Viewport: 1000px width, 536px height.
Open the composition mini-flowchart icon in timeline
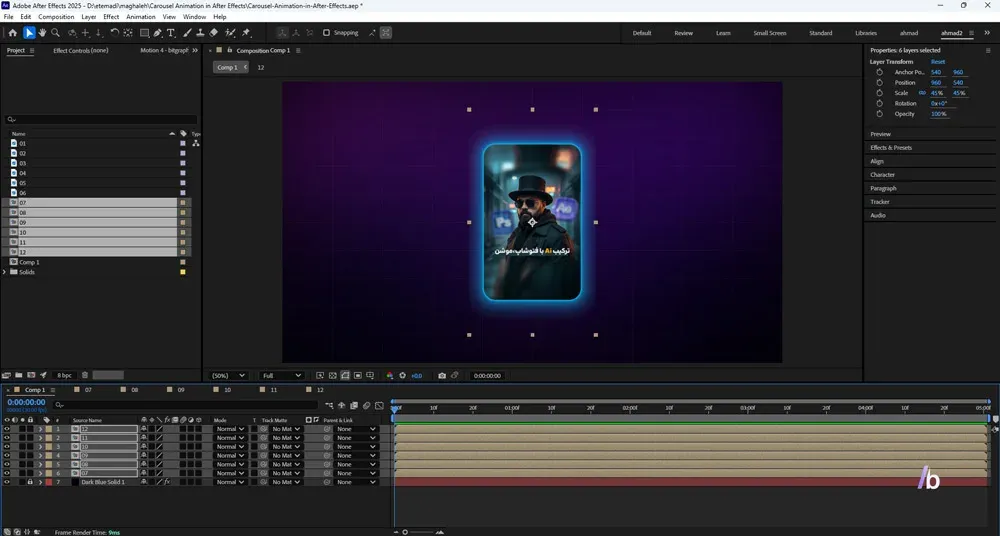(329, 405)
